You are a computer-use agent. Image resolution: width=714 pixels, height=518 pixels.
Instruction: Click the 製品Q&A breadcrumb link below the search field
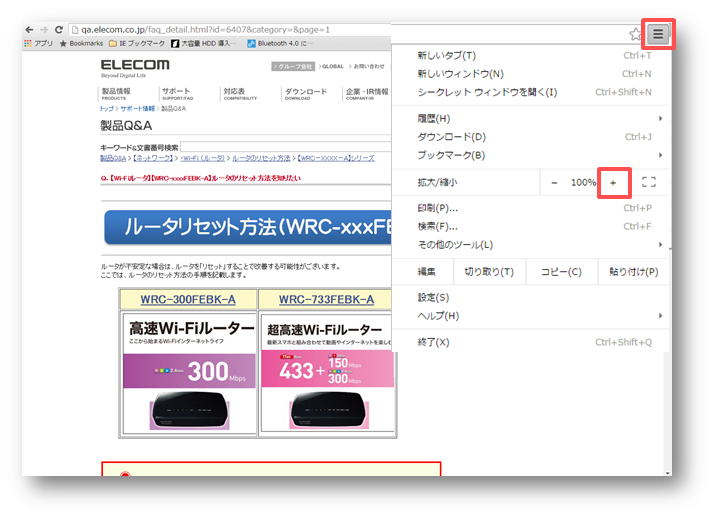click(x=113, y=158)
